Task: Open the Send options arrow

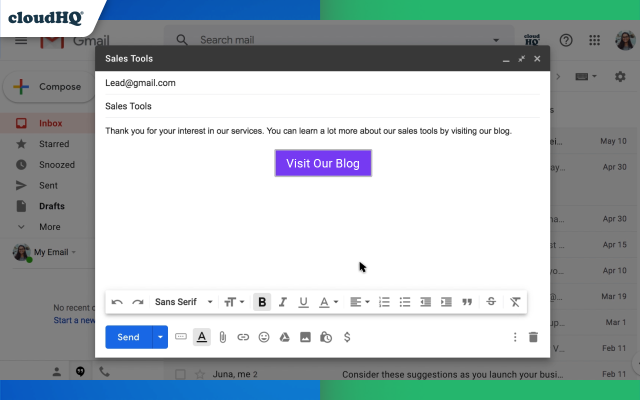Action: [160, 337]
